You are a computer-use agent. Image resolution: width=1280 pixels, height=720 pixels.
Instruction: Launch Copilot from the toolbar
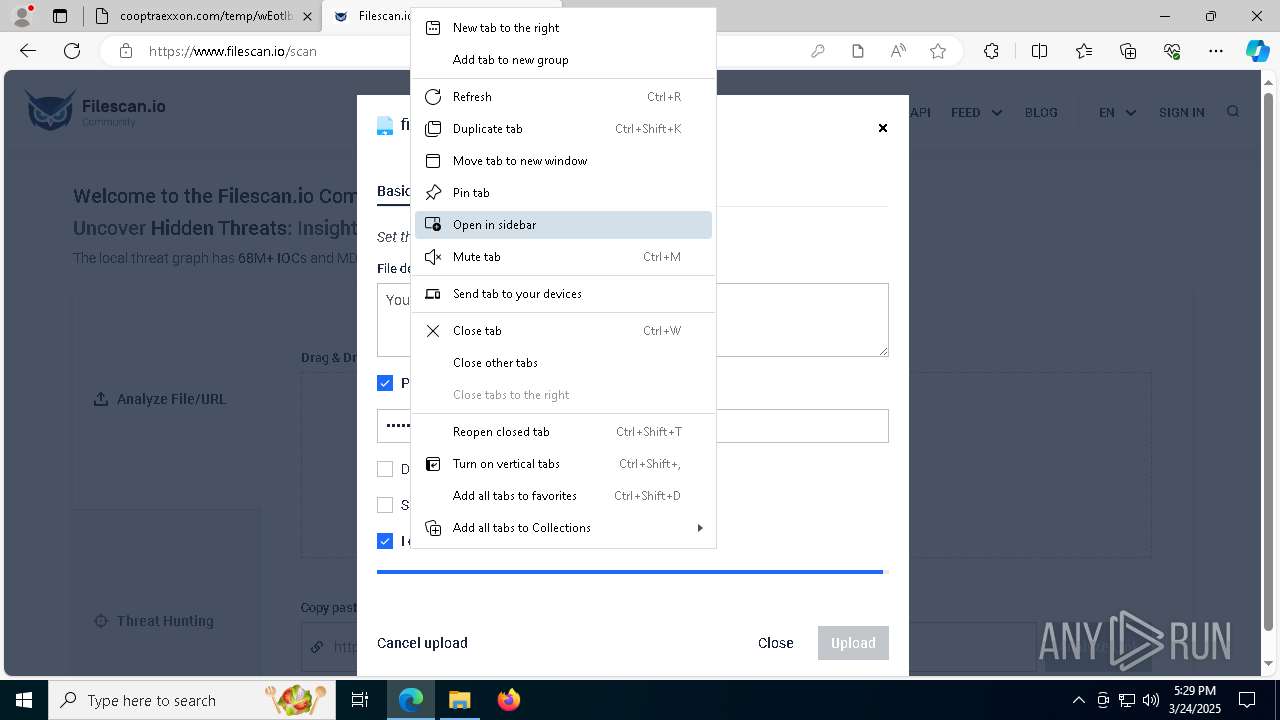tap(1257, 51)
